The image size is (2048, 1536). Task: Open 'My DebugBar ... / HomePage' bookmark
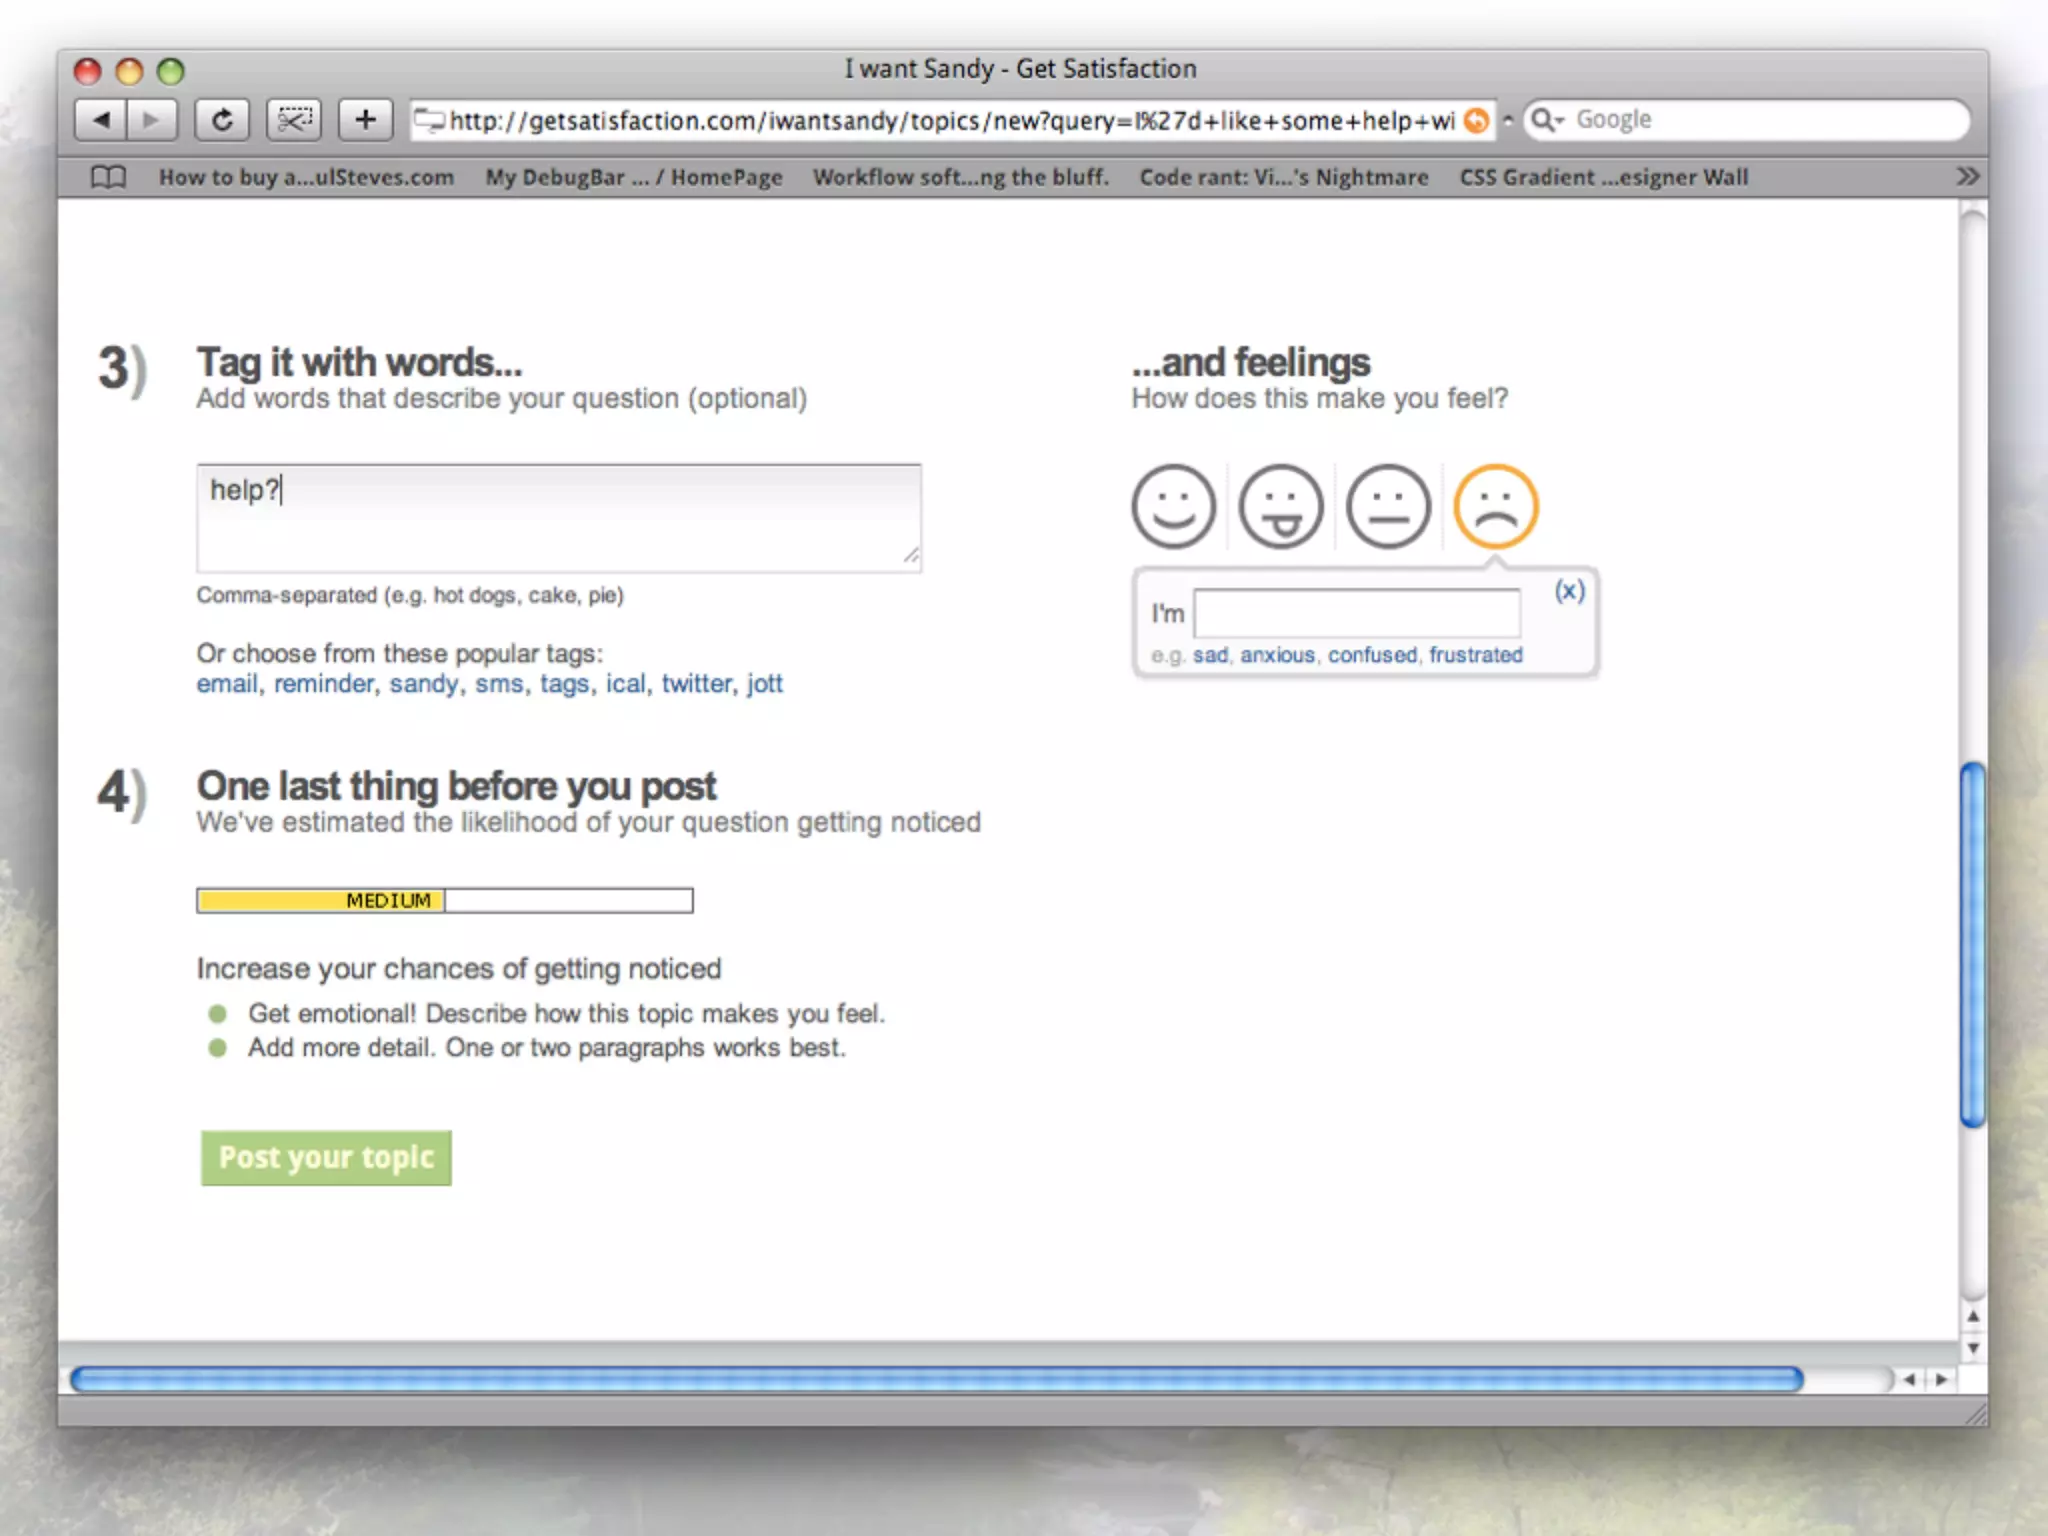[x=633, y=177]
